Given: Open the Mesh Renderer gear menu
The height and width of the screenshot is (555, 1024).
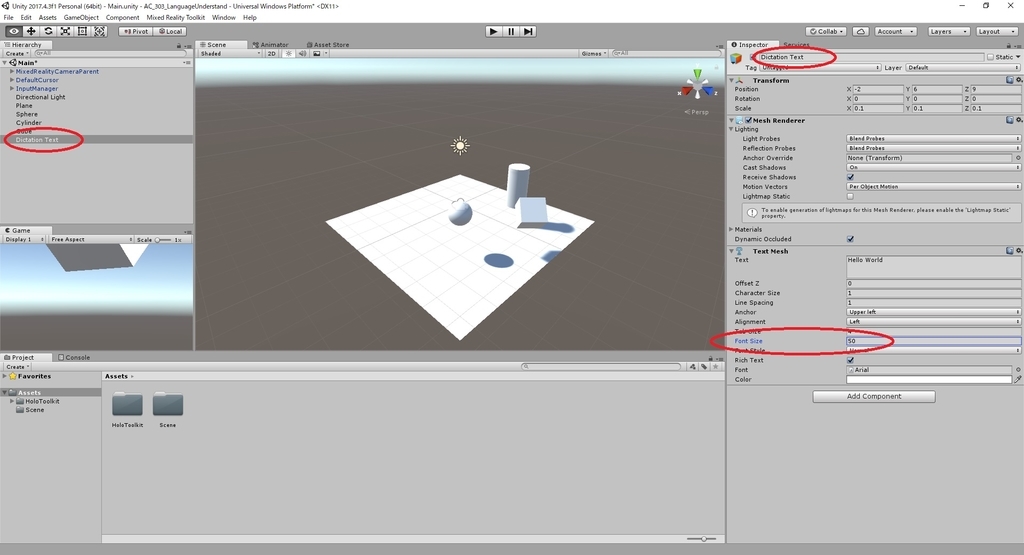Looking at the screenshot, I should (1018, 120).
